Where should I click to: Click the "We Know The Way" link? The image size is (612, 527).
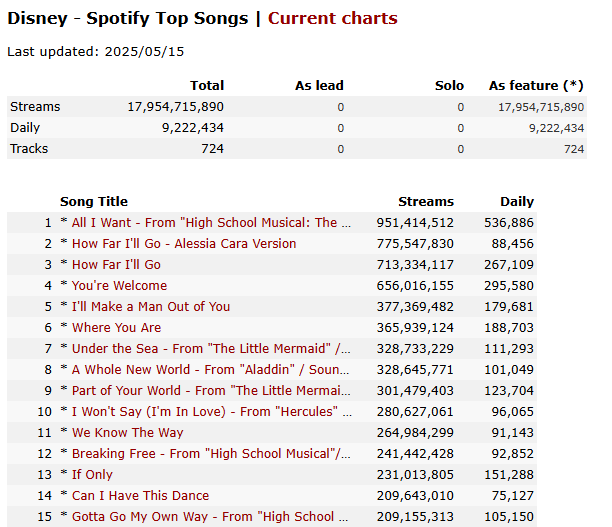[x=127, y=433]
